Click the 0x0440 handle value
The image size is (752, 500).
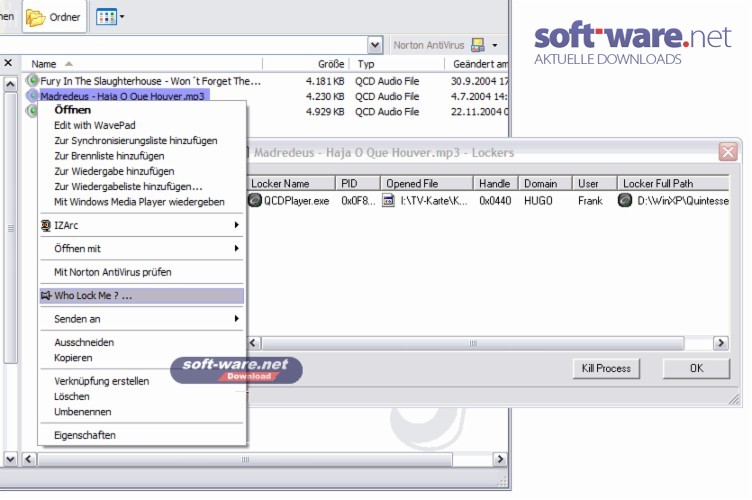pos(495,201)
